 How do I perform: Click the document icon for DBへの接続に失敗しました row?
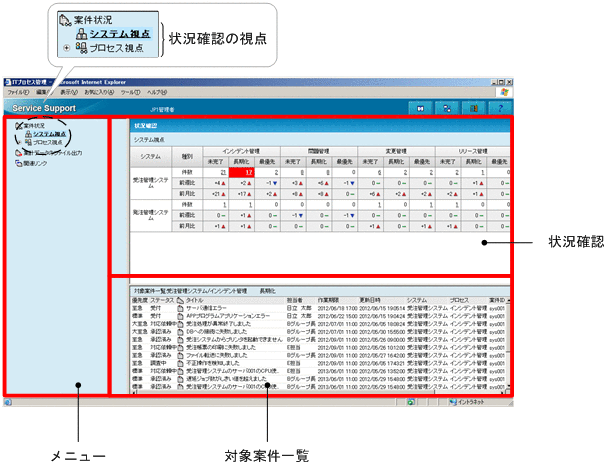[x=180, y=332]
